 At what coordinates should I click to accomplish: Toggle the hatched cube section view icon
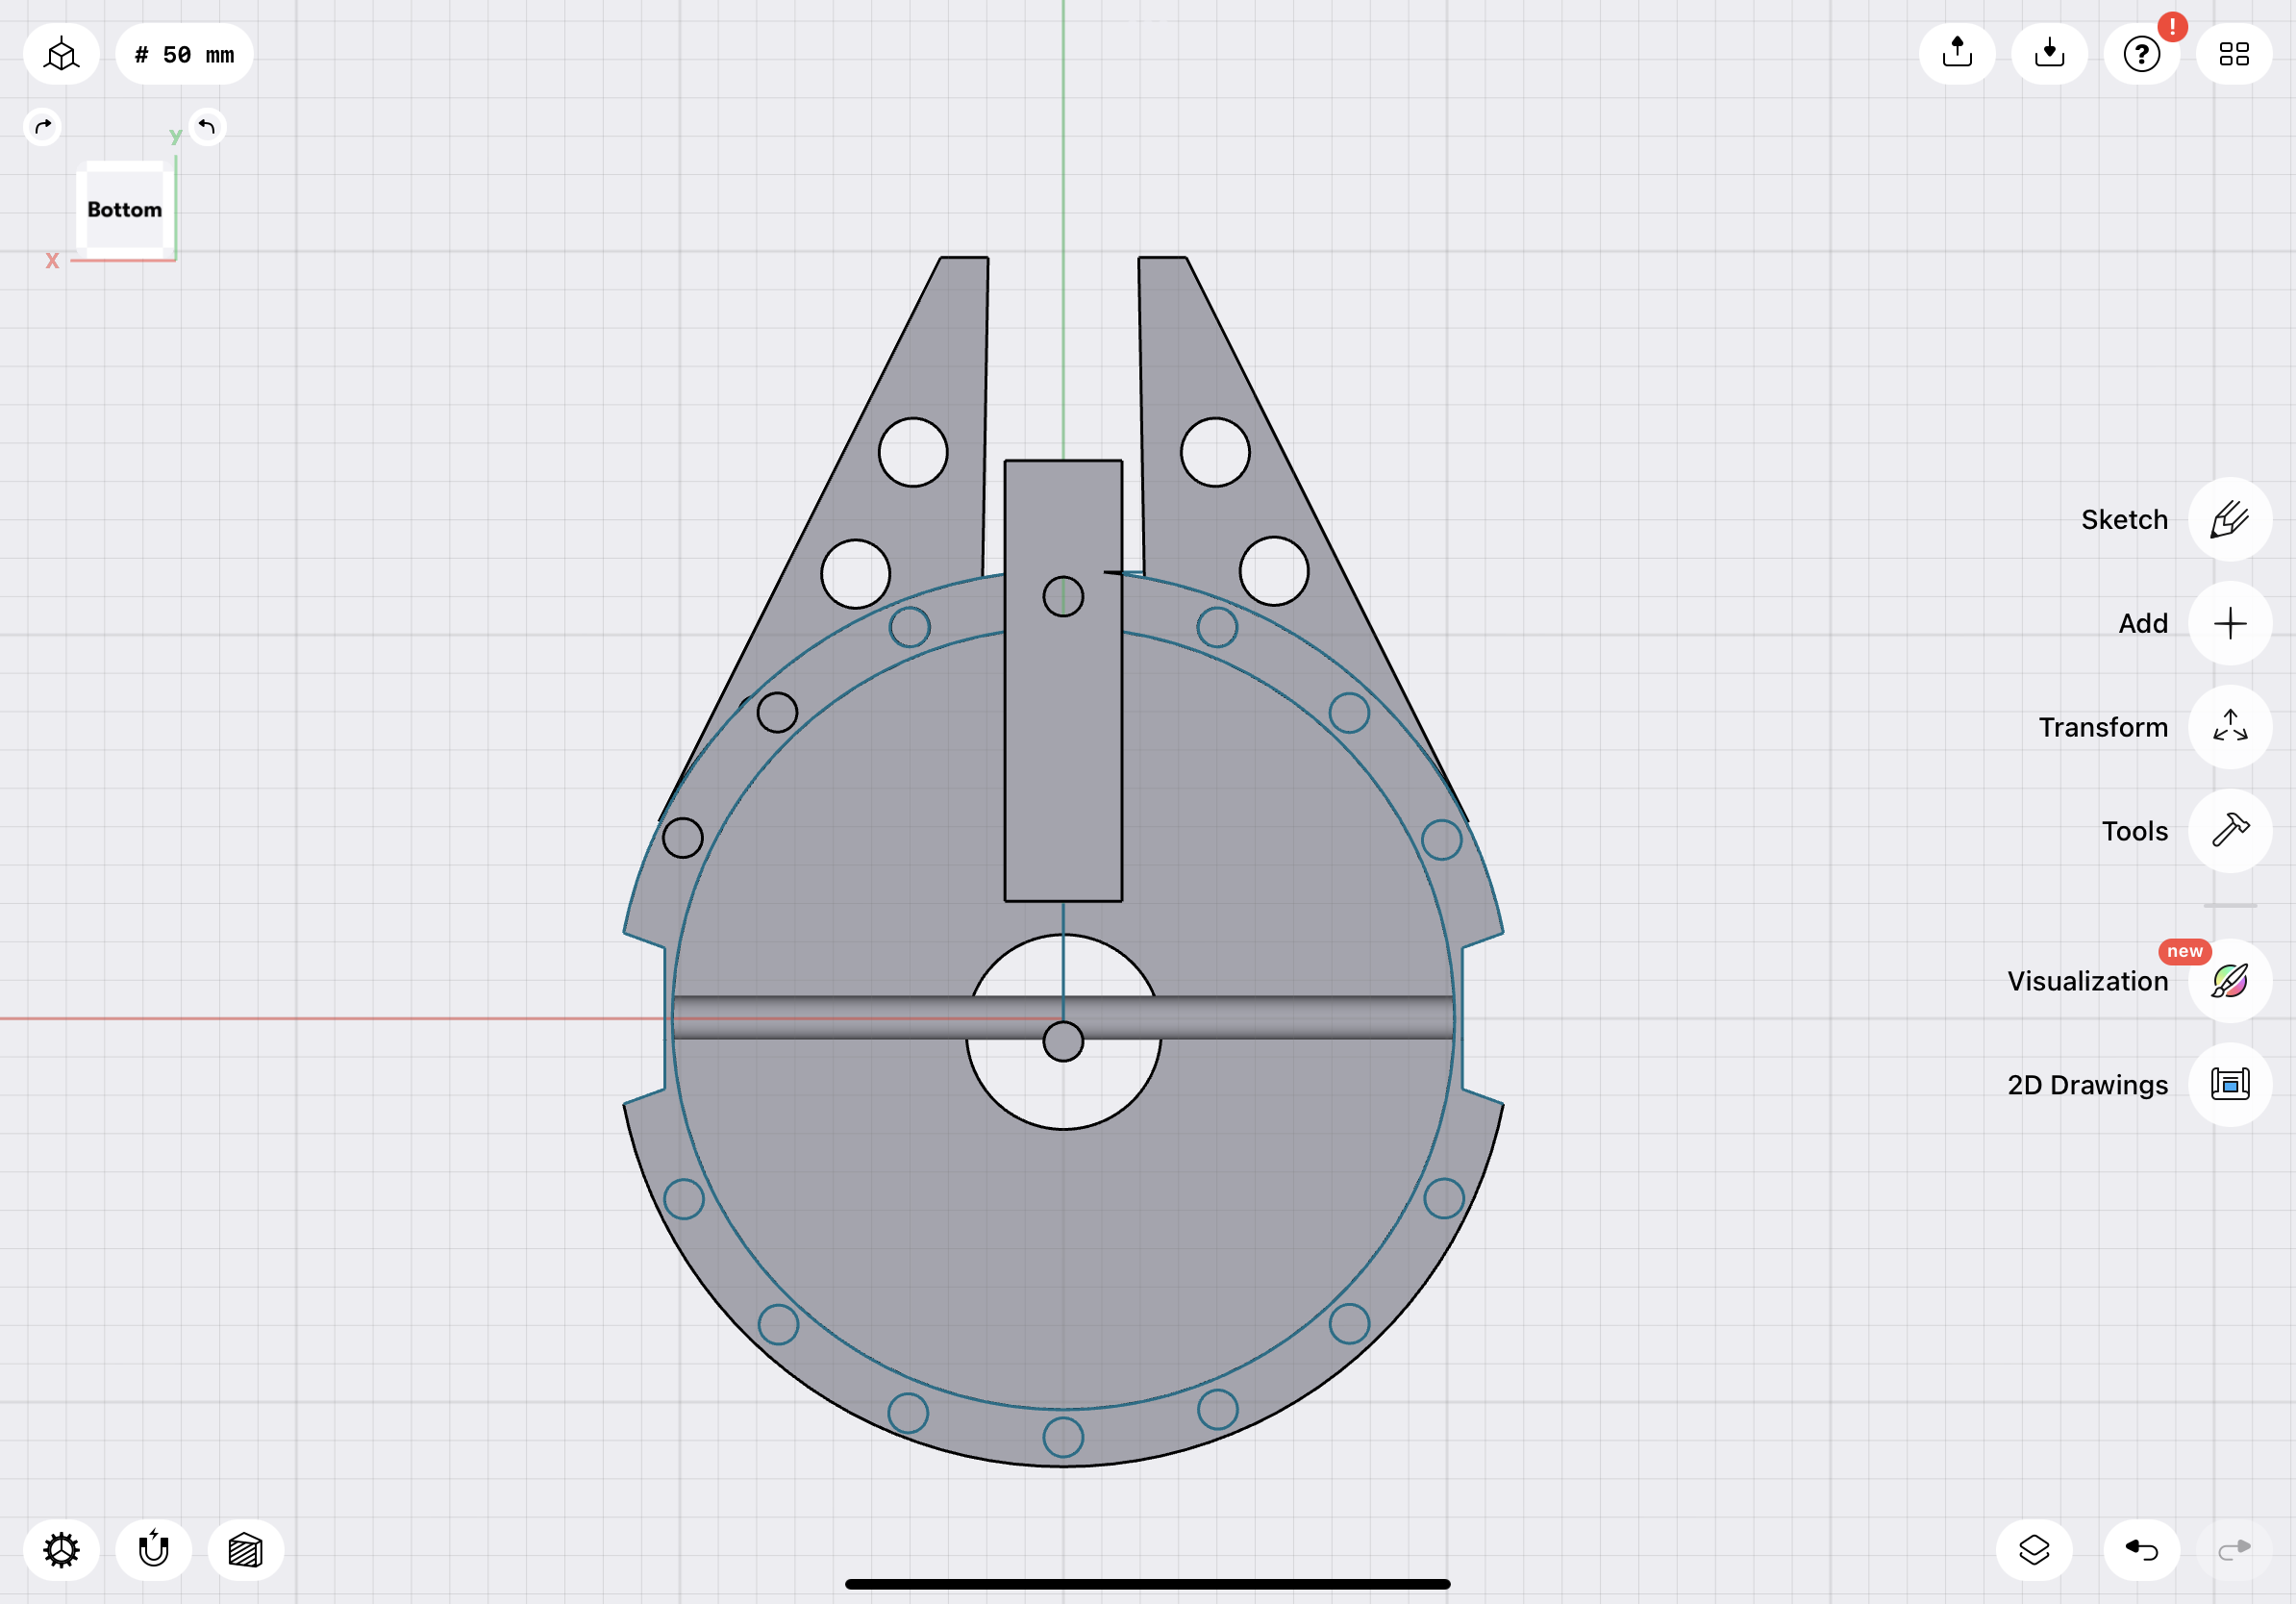(245, 1550)
